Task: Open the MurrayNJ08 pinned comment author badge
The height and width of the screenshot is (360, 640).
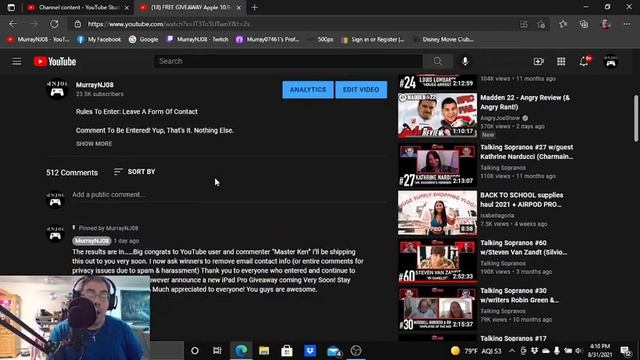Action: coord(92,241)
